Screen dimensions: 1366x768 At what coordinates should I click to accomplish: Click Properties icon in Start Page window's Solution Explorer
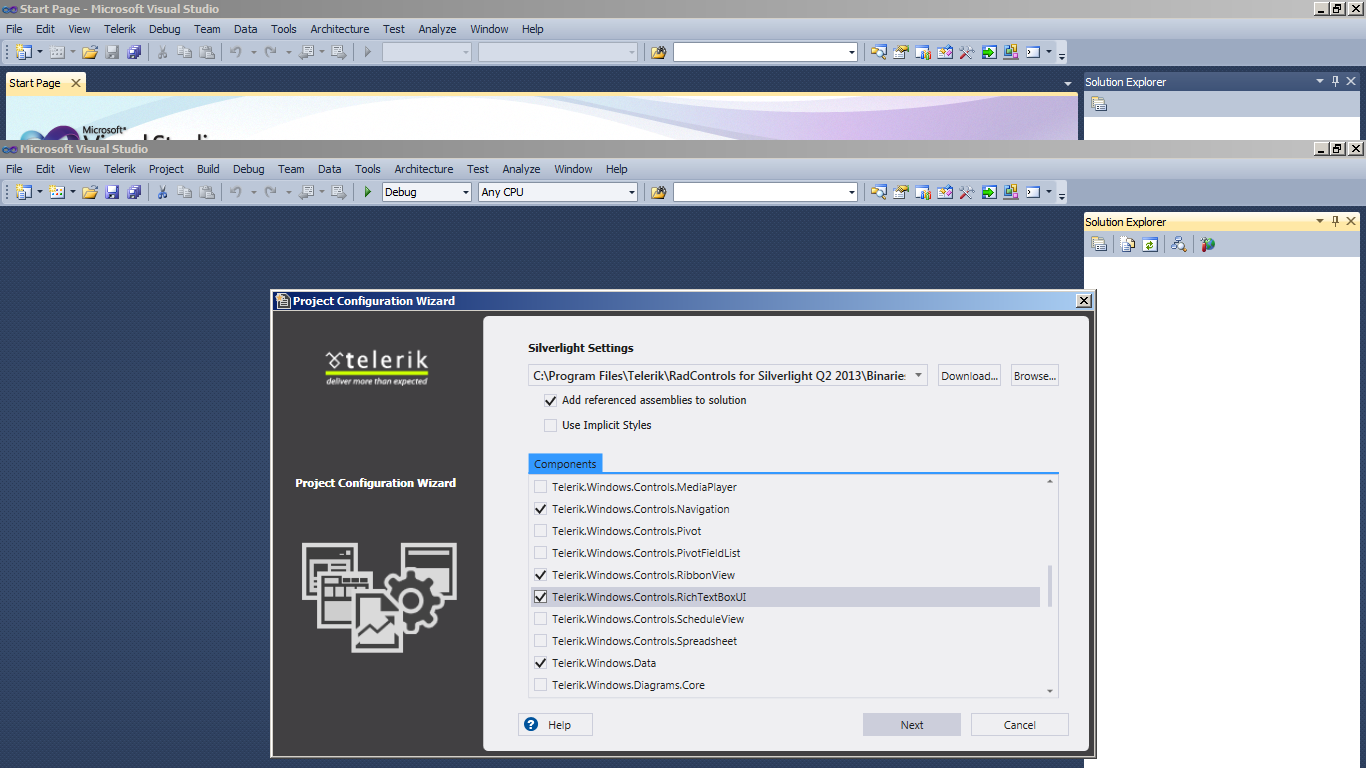click(x=1099, y=104)
